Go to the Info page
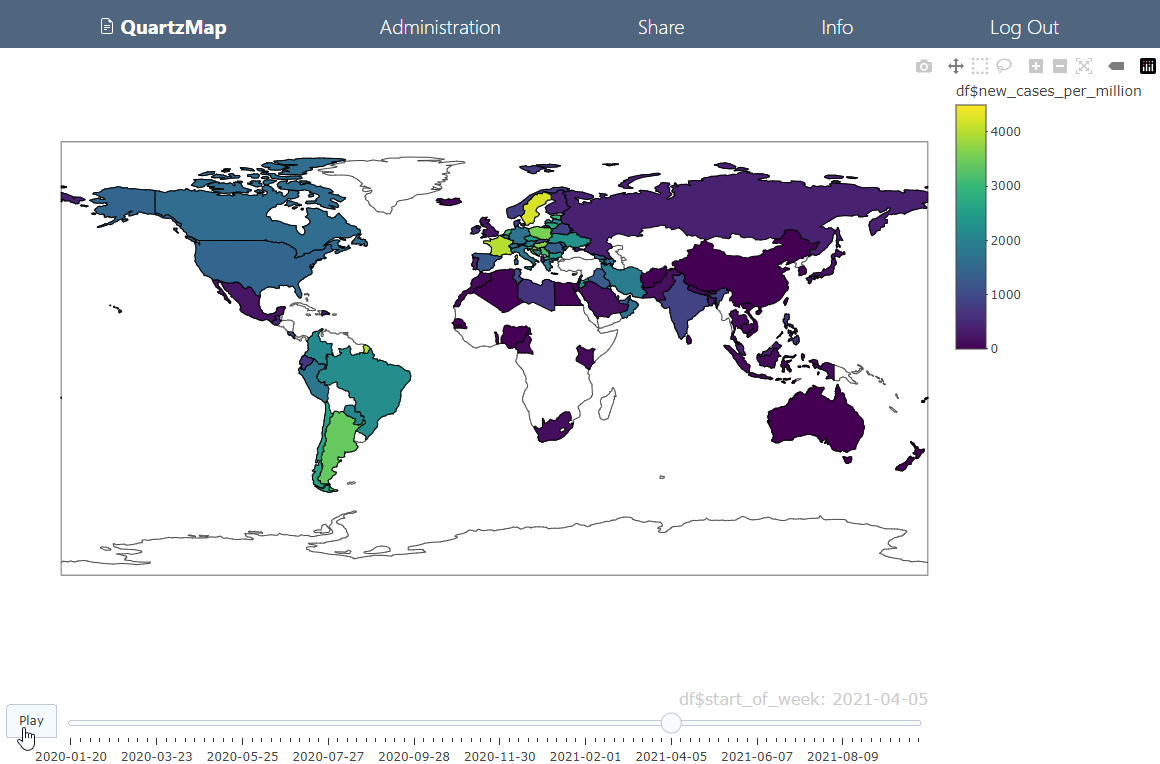 pos(837,27)
